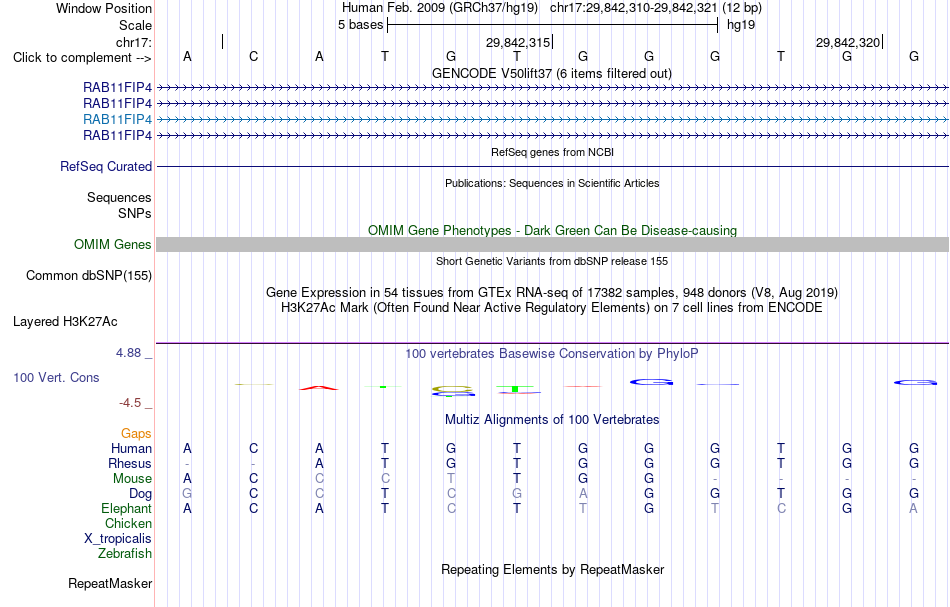Click the RefSeq Curated horizontal gene line
The width and height of the screenshot is (950, 607).
553,167
